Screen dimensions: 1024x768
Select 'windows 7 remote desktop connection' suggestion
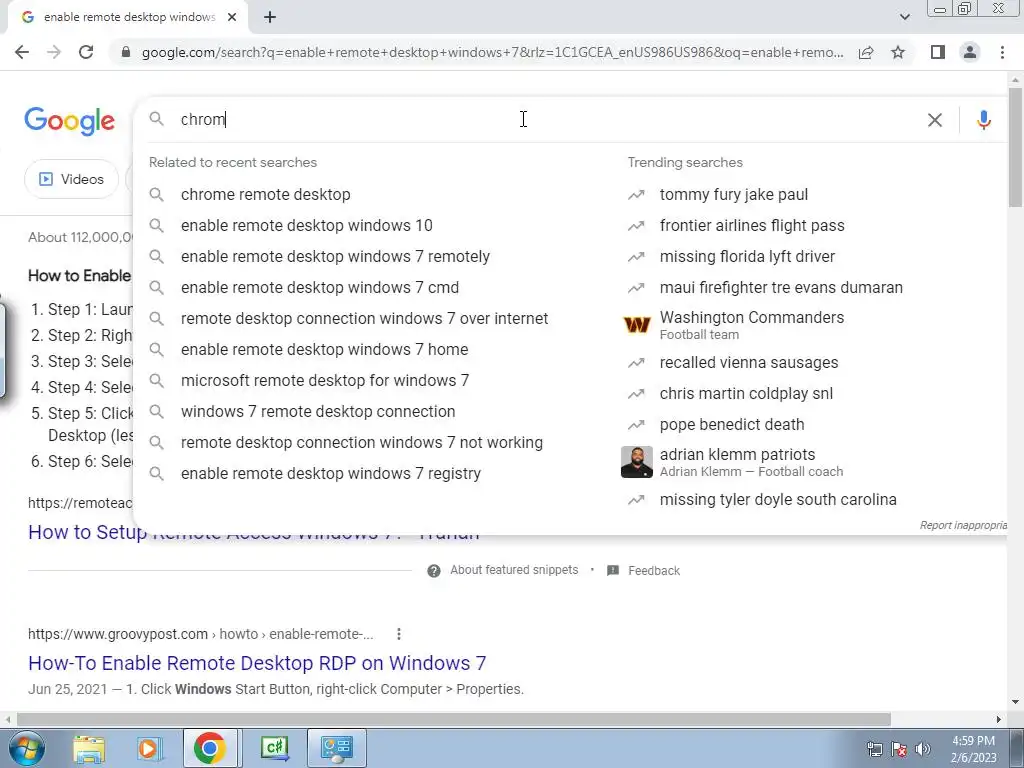(318, 411)
